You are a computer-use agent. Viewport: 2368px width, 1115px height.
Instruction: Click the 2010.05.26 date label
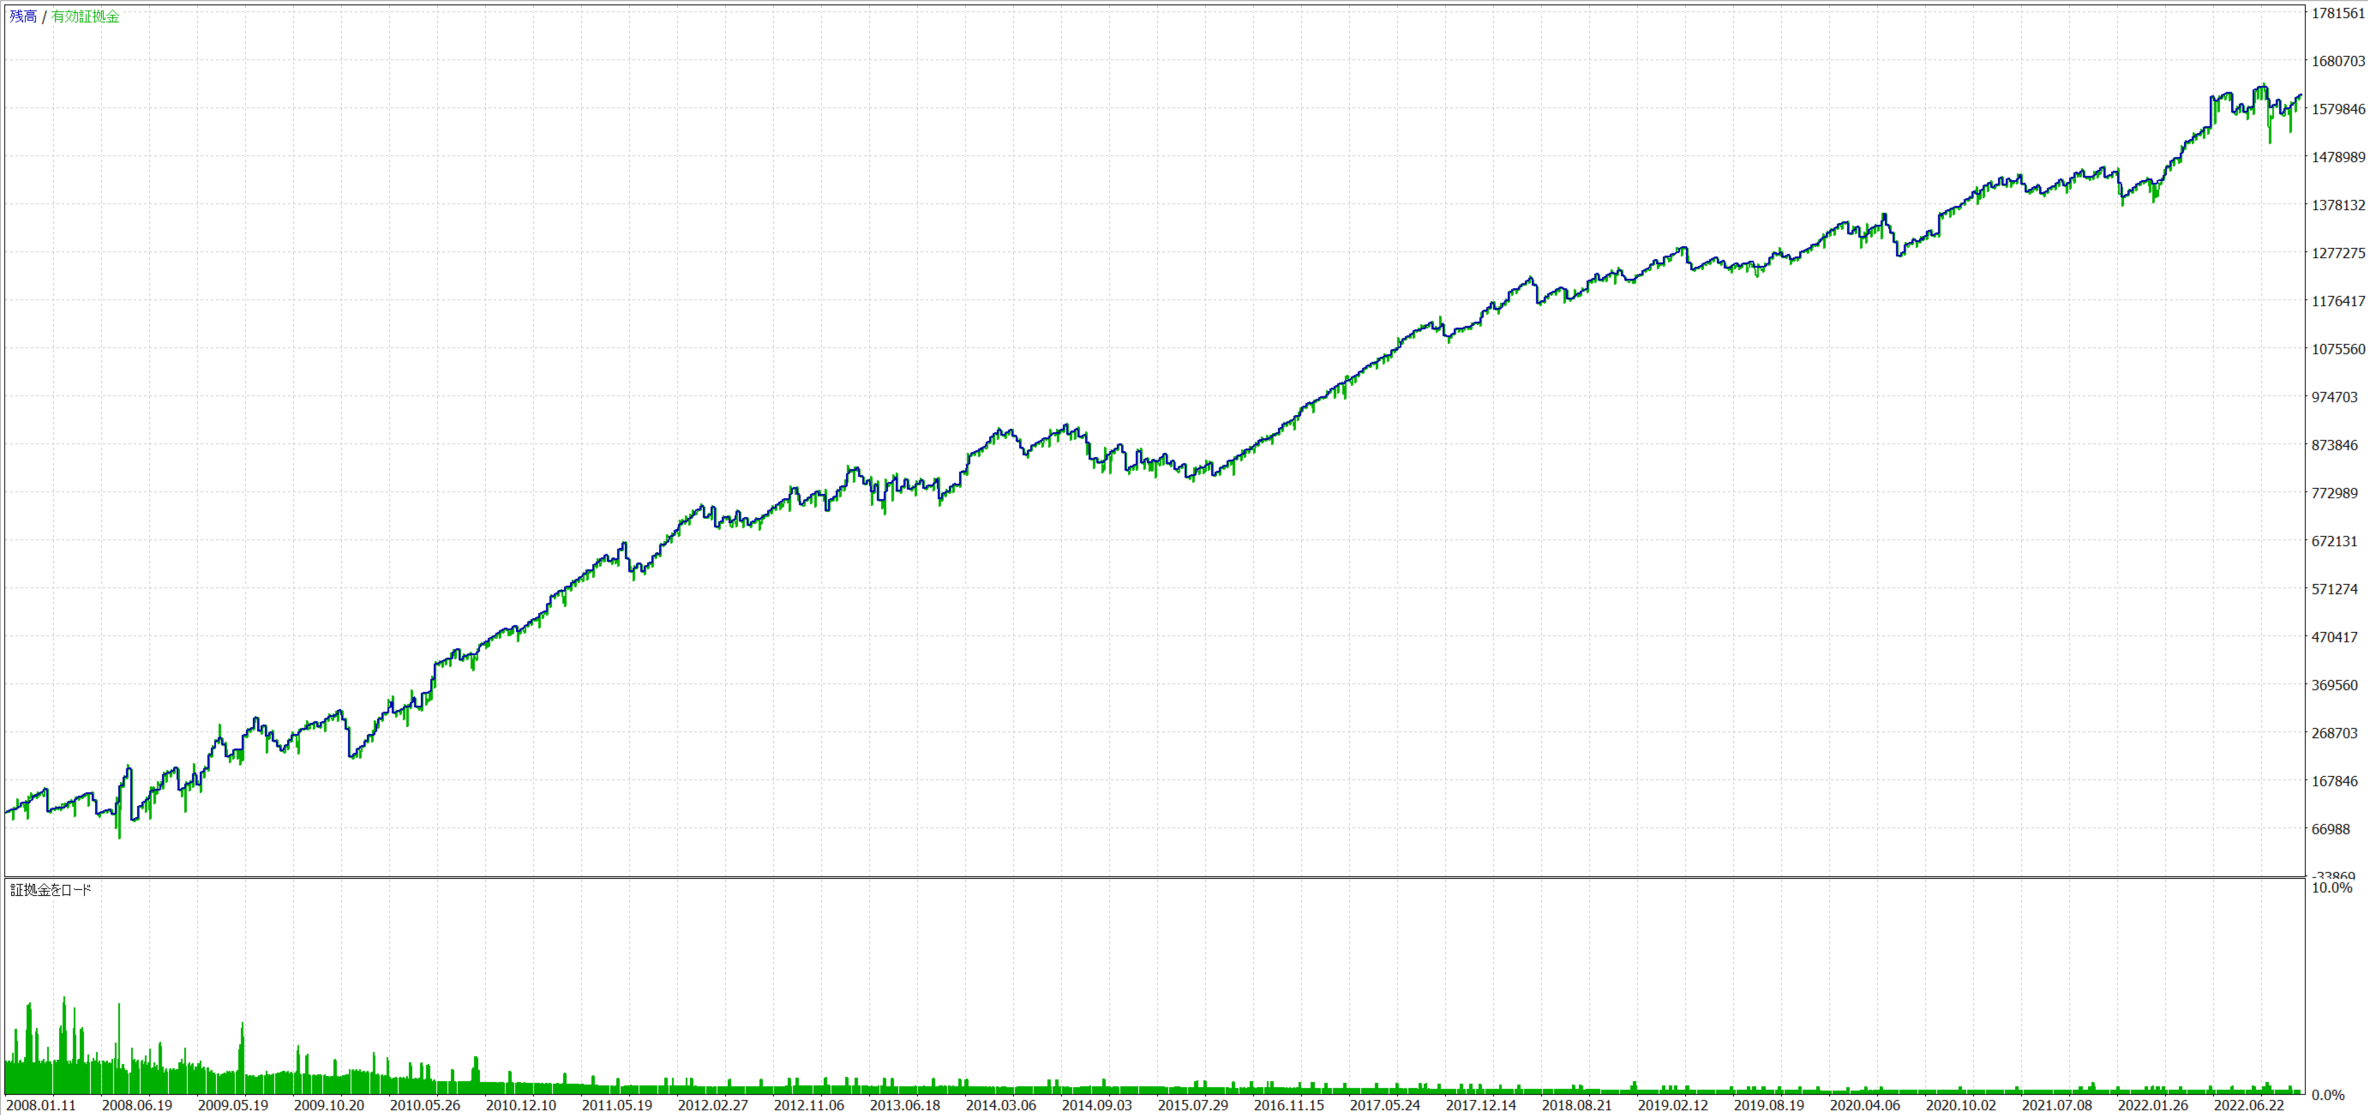[x=425, y=1105]
